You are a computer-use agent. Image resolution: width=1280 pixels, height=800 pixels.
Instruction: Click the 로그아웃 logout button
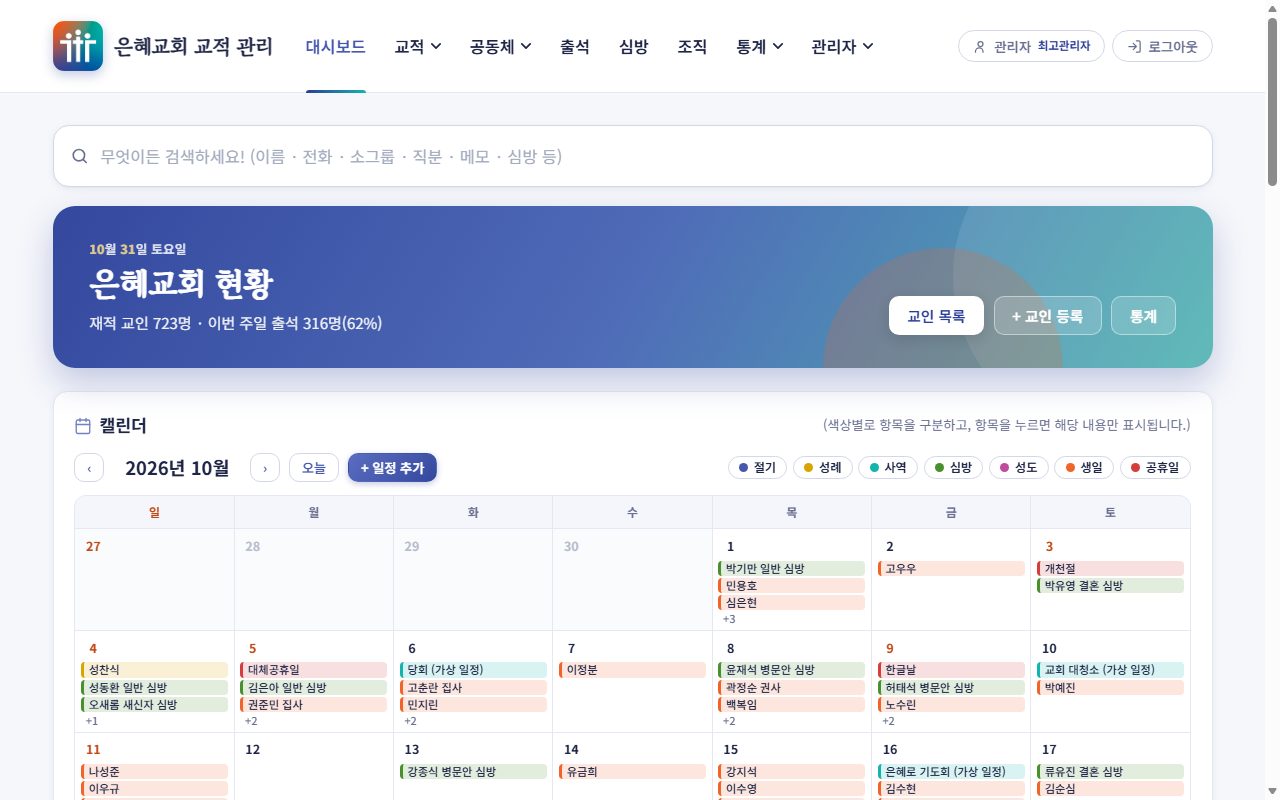(1162, 46)
